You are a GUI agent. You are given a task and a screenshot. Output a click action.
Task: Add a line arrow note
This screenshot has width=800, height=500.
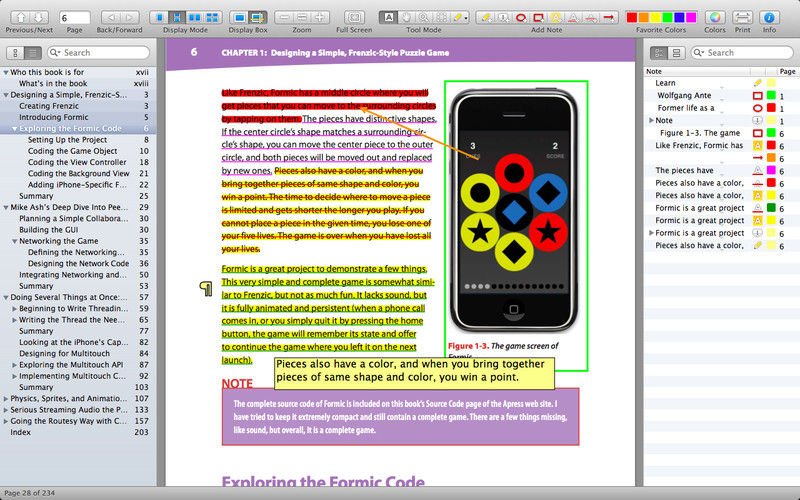click(608, 17)
